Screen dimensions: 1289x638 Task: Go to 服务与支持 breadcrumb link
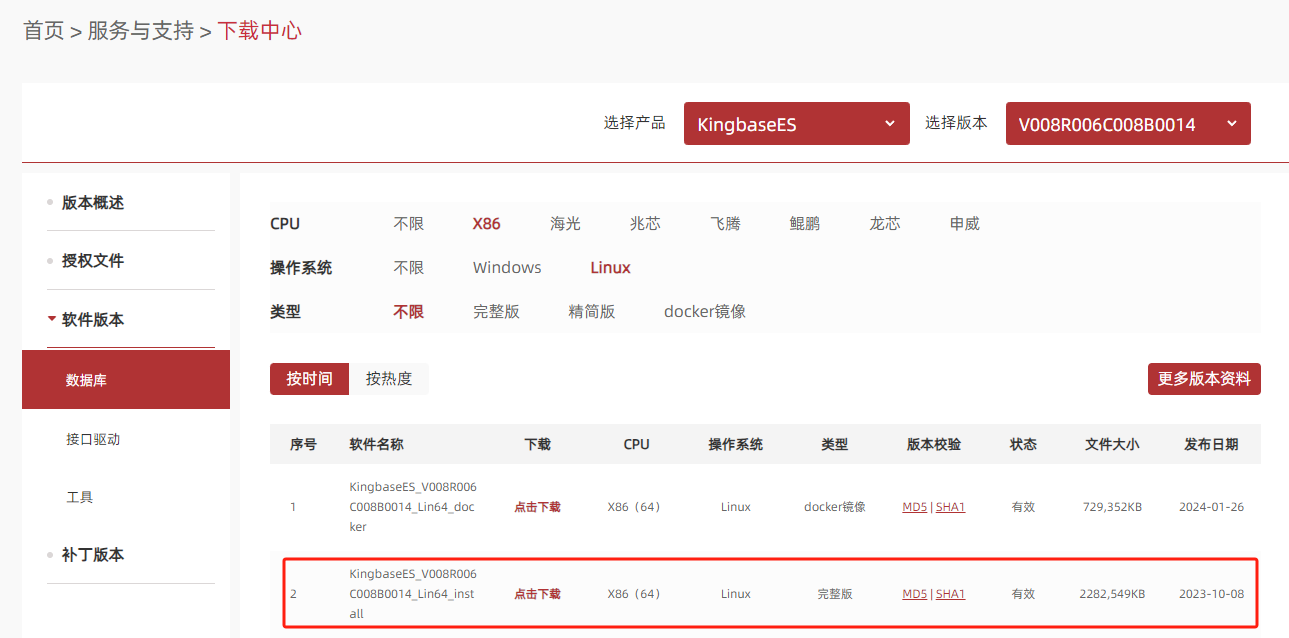click(x=141, y=31)
